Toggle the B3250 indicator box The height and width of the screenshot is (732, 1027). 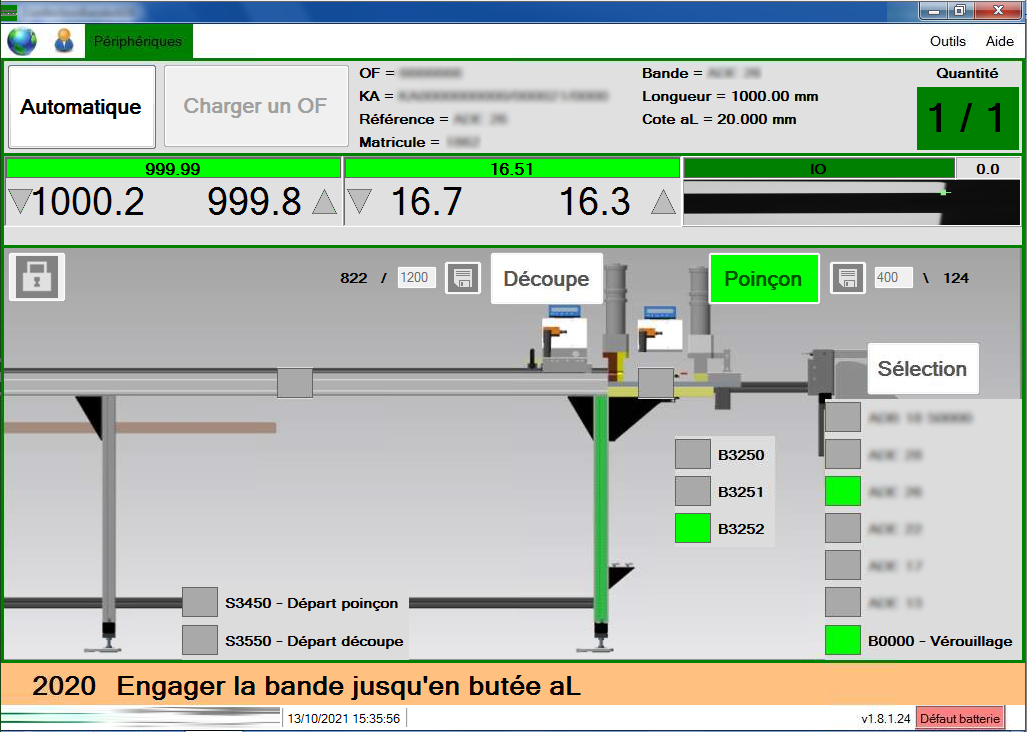pyautogui.click(x=693, y=455)
